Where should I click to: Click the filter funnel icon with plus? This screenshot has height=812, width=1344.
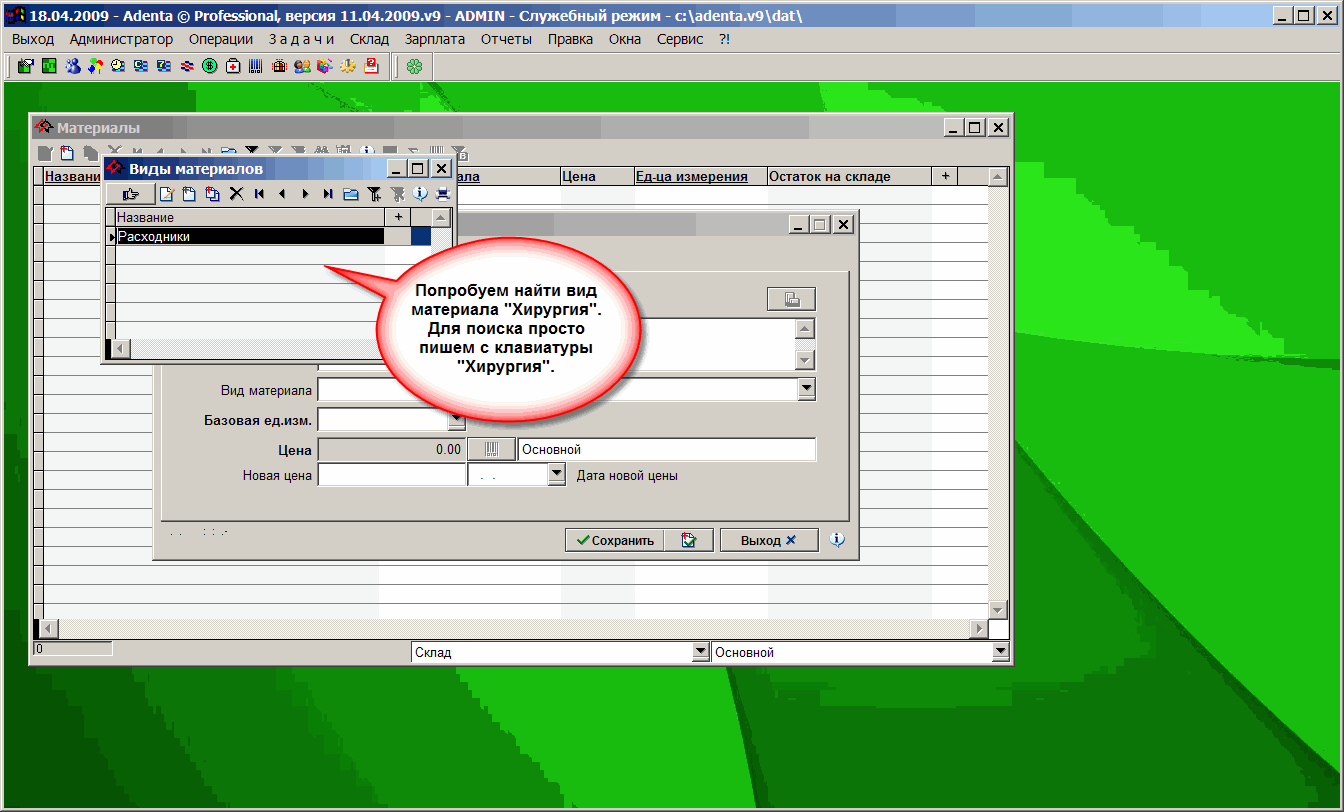(374, 194)
